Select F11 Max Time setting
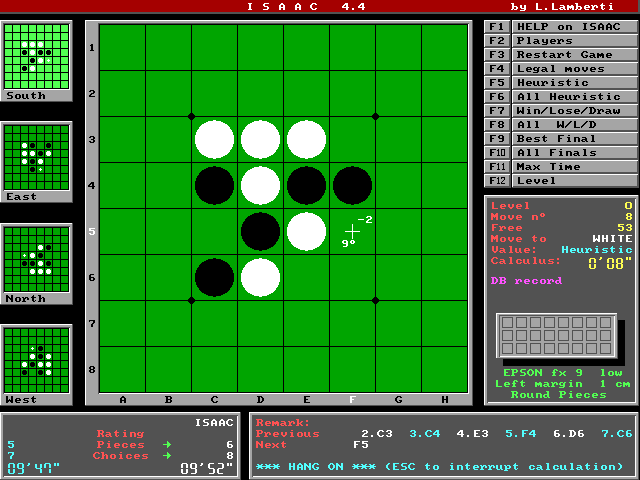 pos(560,166)
